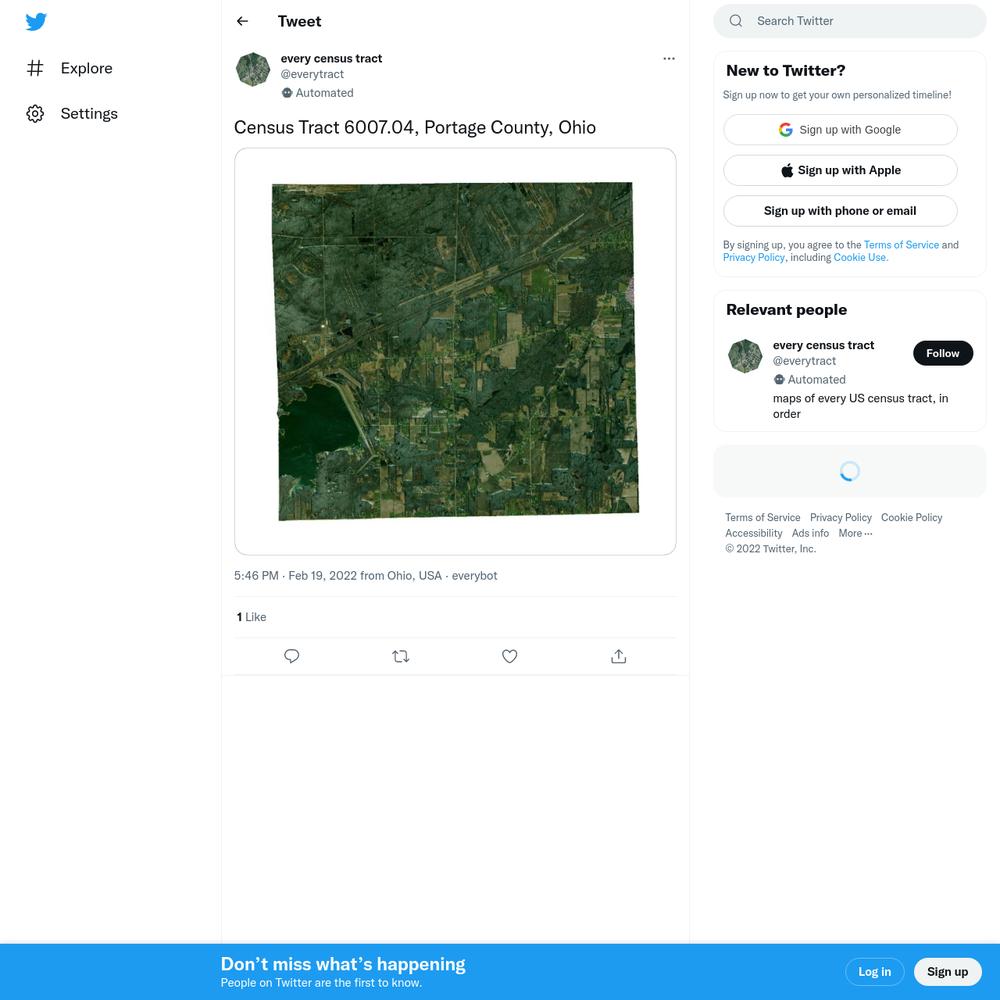Screen dimensions: 1000x1000
Task: Like the tweet with the heart icon
Action: pyautogui.click(x=510, y=656)
